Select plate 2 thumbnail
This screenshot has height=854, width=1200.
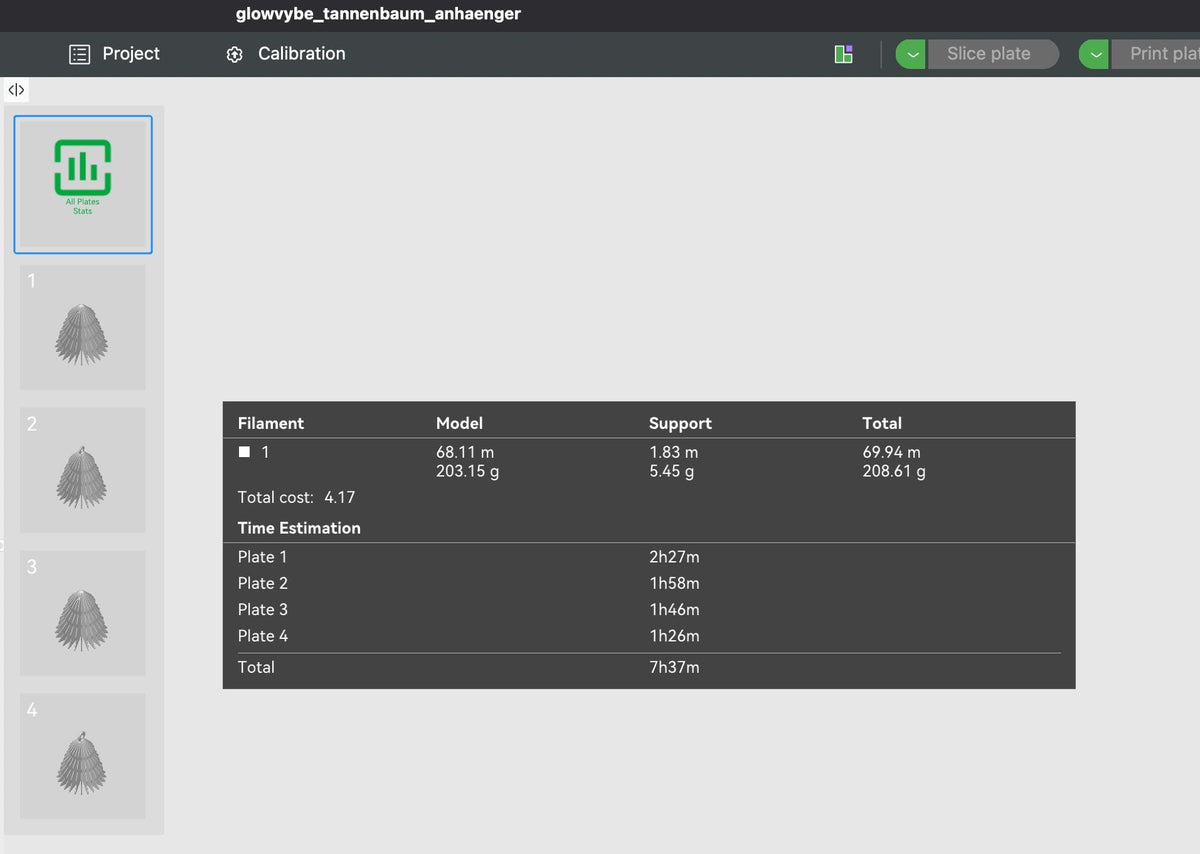(x=83, y=470)
